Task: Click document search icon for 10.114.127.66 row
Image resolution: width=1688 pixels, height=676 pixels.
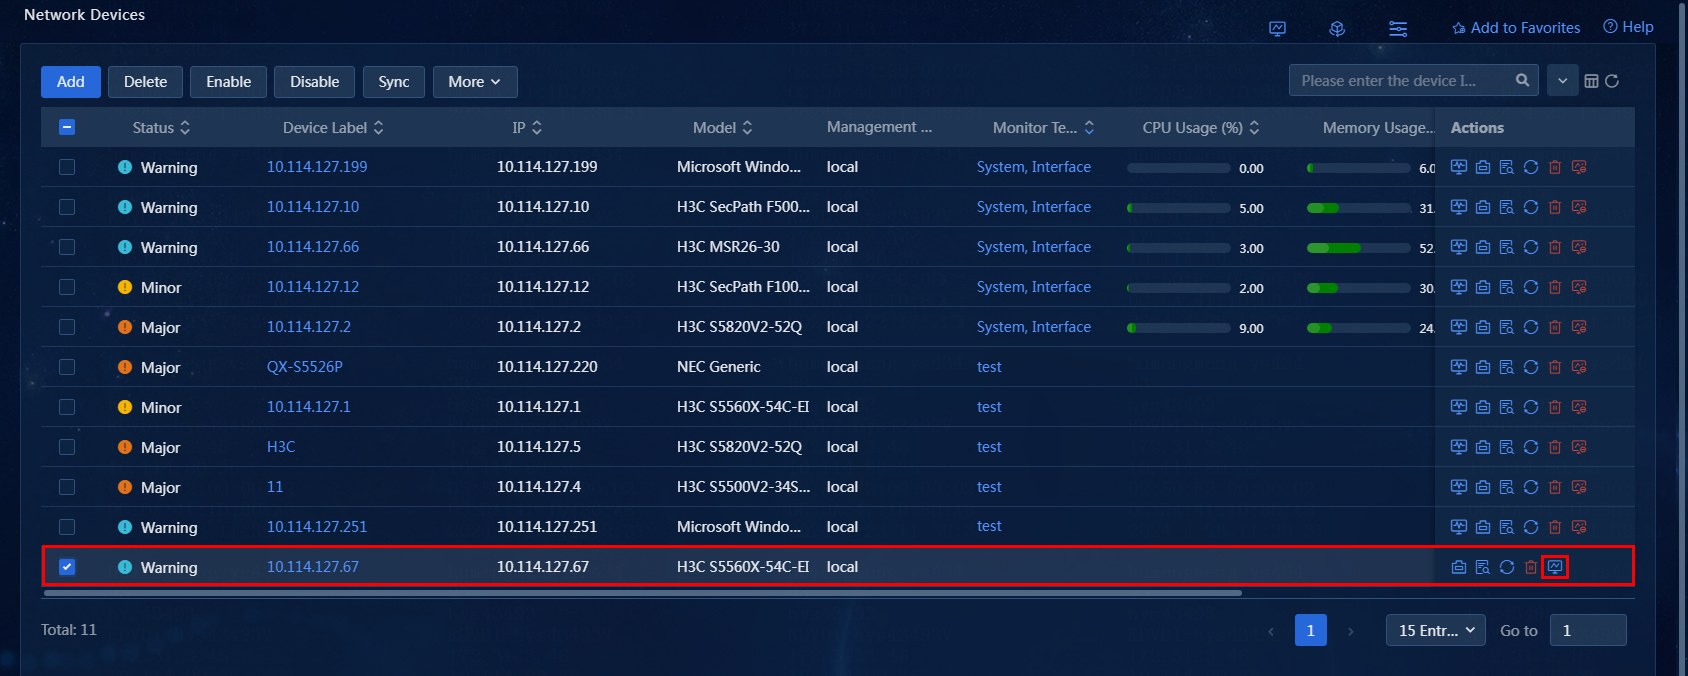Action: tap(1507, 247)
